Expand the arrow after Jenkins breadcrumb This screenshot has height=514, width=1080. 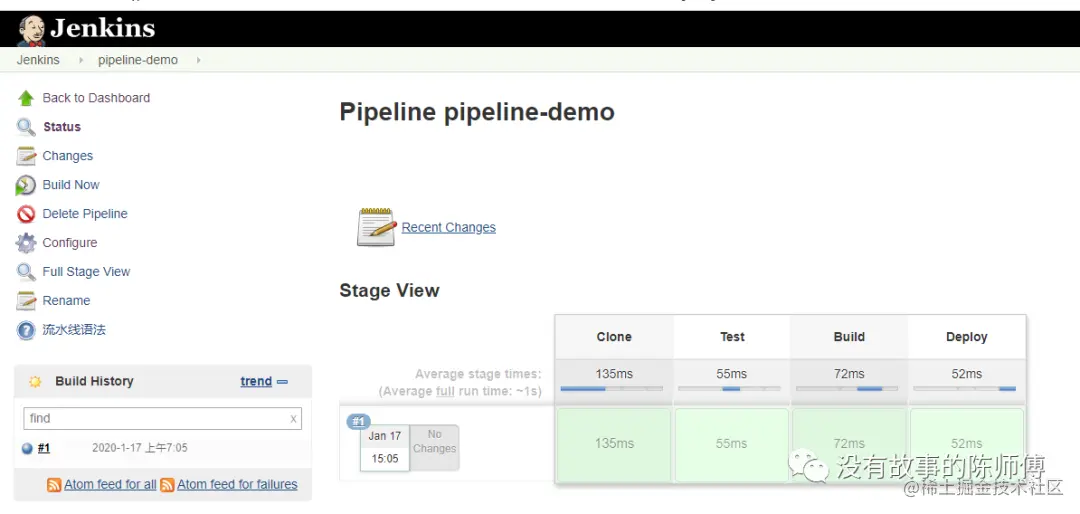(x=81, y=60)
